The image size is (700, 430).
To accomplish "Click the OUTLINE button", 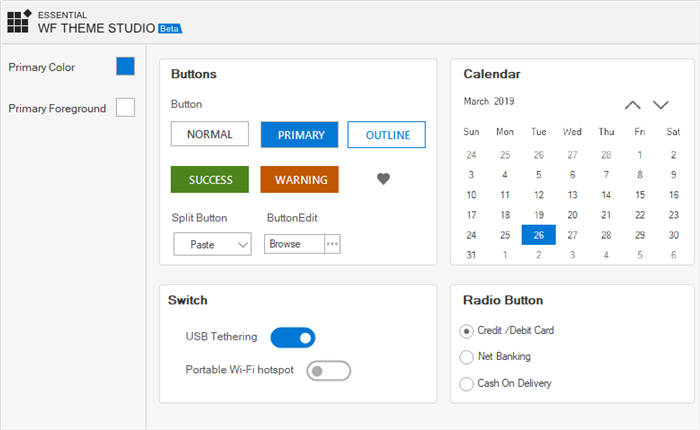I will point(386,135).
